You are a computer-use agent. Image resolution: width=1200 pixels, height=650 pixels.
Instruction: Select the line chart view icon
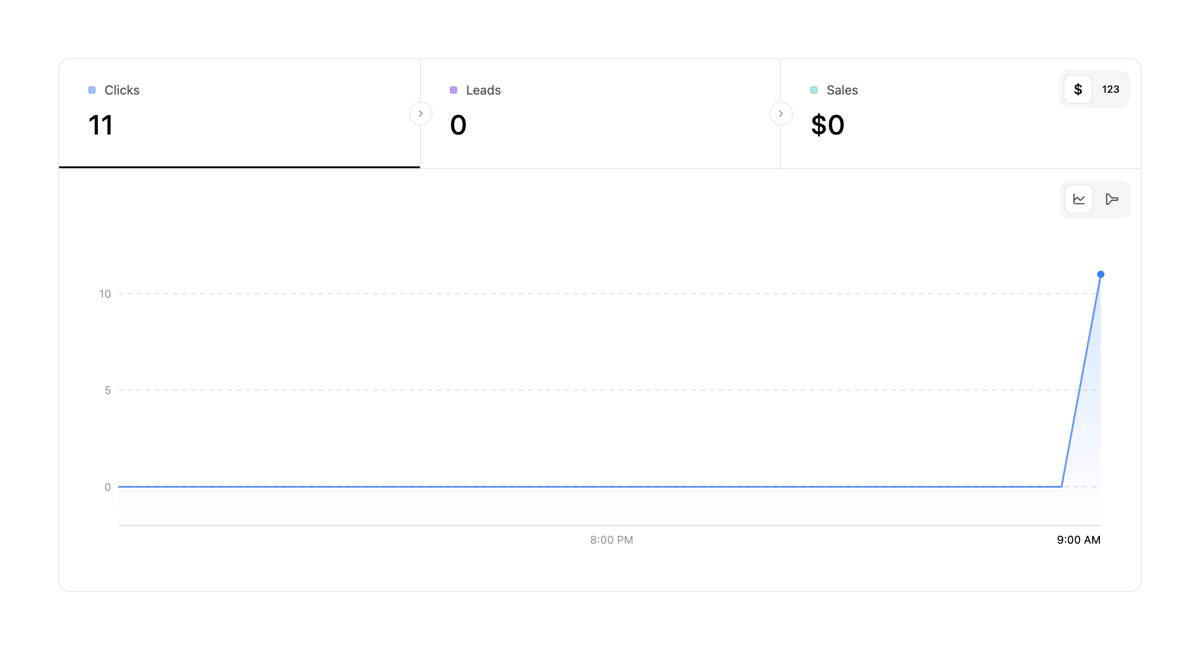(1078, 198)
